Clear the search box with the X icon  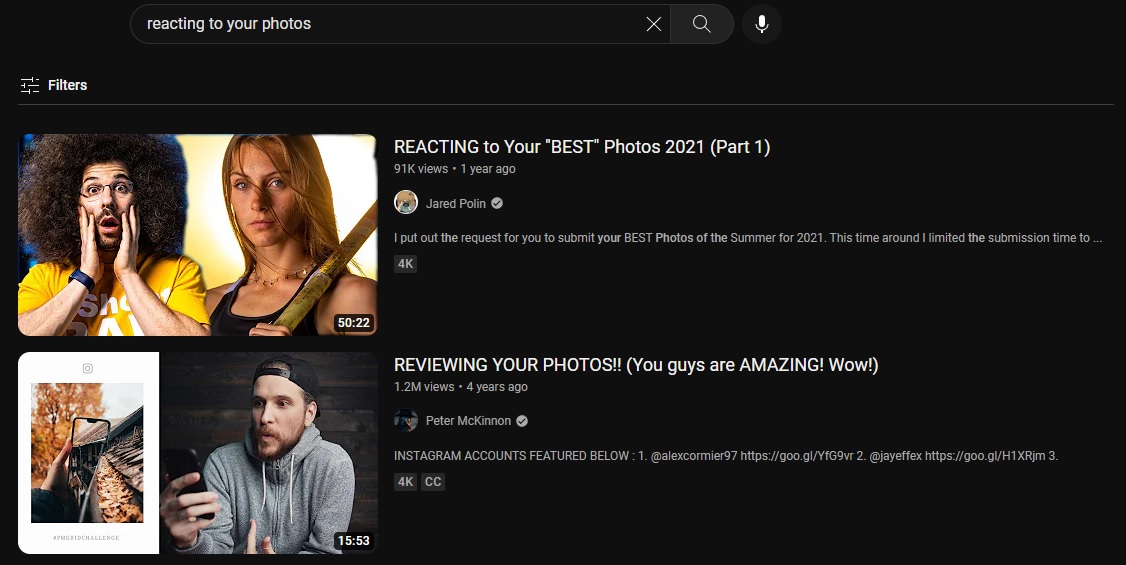pyautogui.click(x=654, y=24)
